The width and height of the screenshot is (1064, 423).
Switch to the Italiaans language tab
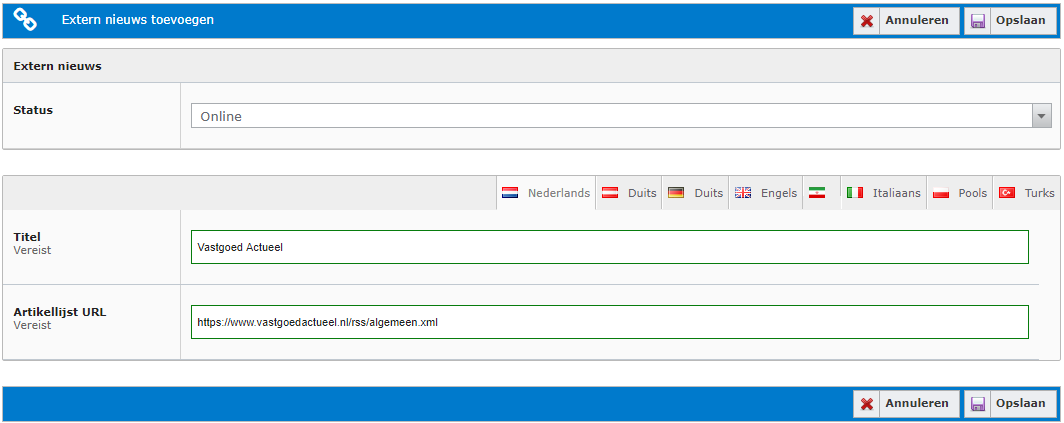click(x=884, y=193)
